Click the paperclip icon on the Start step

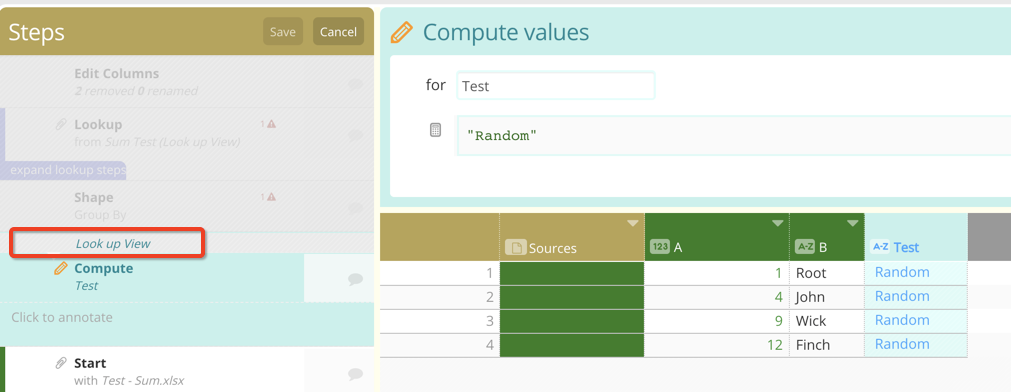(x=61, y=363)
